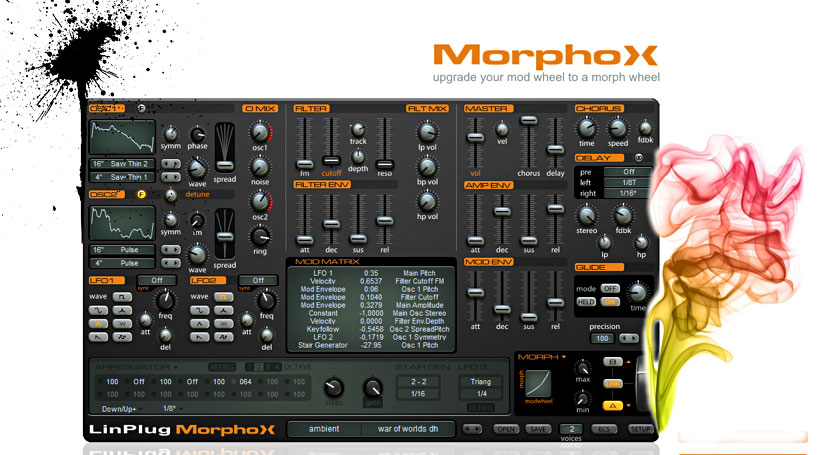Select LFO2 sawtooth wave button
Screen dimensions: 819x455
click(199, 337)
